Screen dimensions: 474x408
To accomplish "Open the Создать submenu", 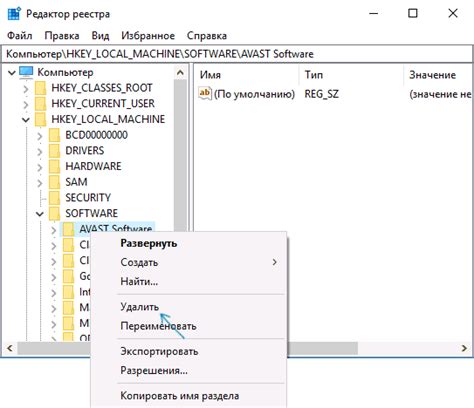I will (188, 262).
